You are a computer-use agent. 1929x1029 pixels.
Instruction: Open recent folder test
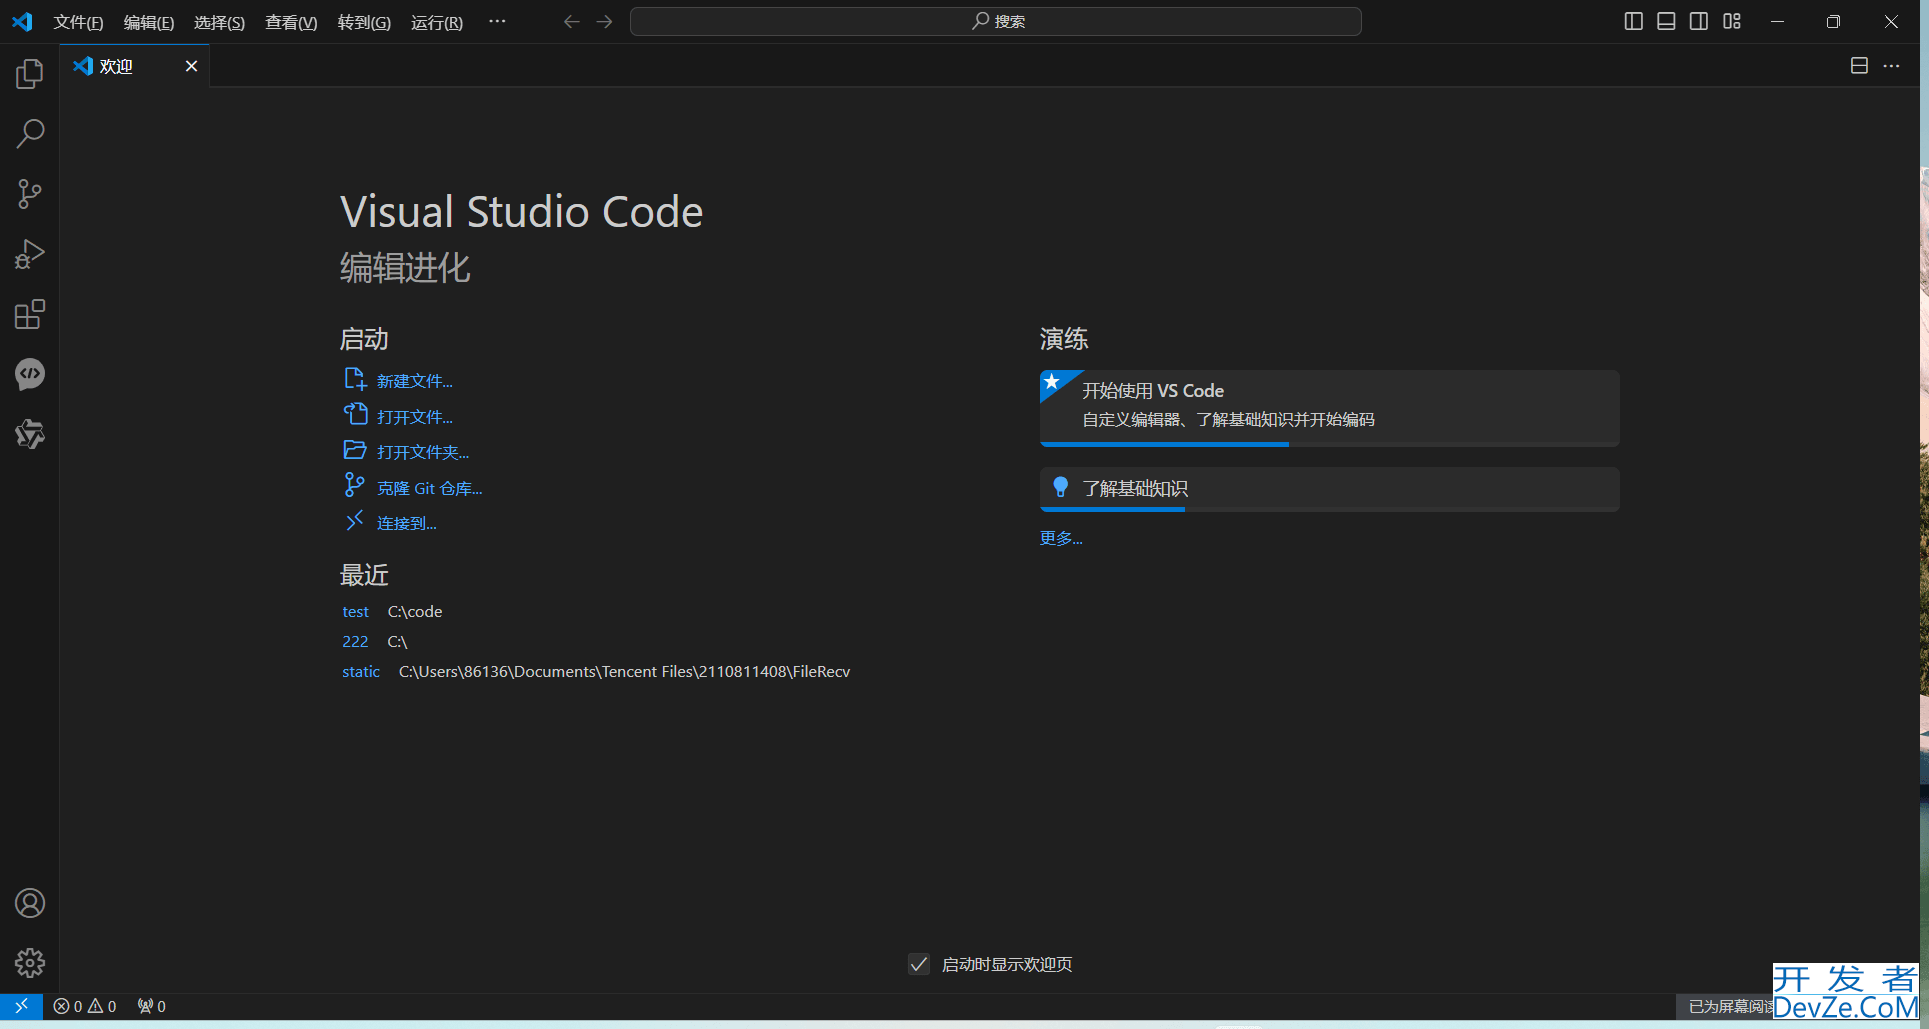click(355, 612)
